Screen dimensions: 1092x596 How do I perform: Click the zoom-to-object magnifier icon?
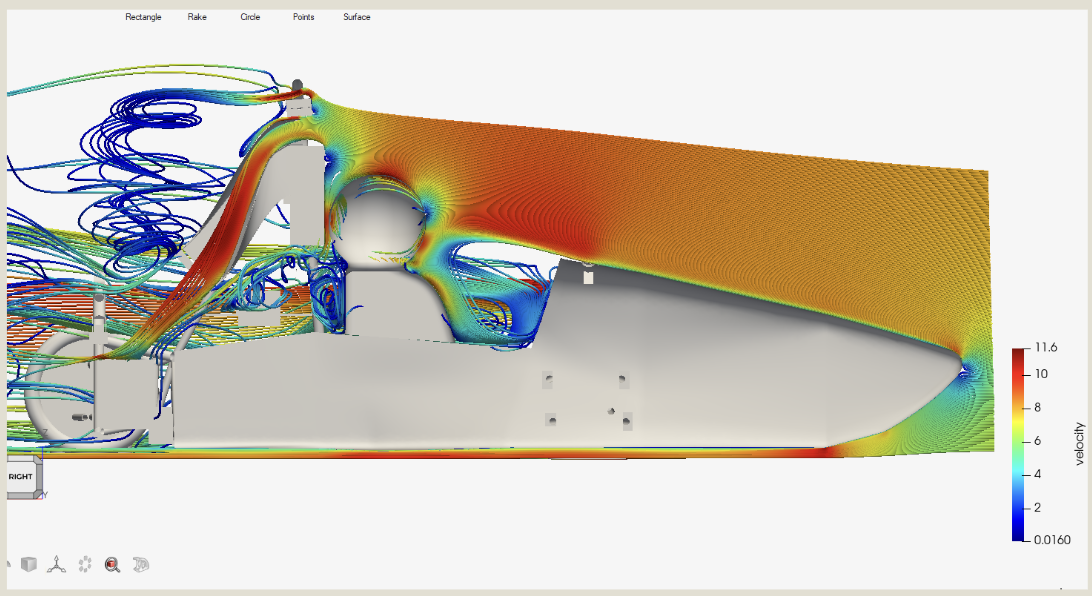(112, 565)
